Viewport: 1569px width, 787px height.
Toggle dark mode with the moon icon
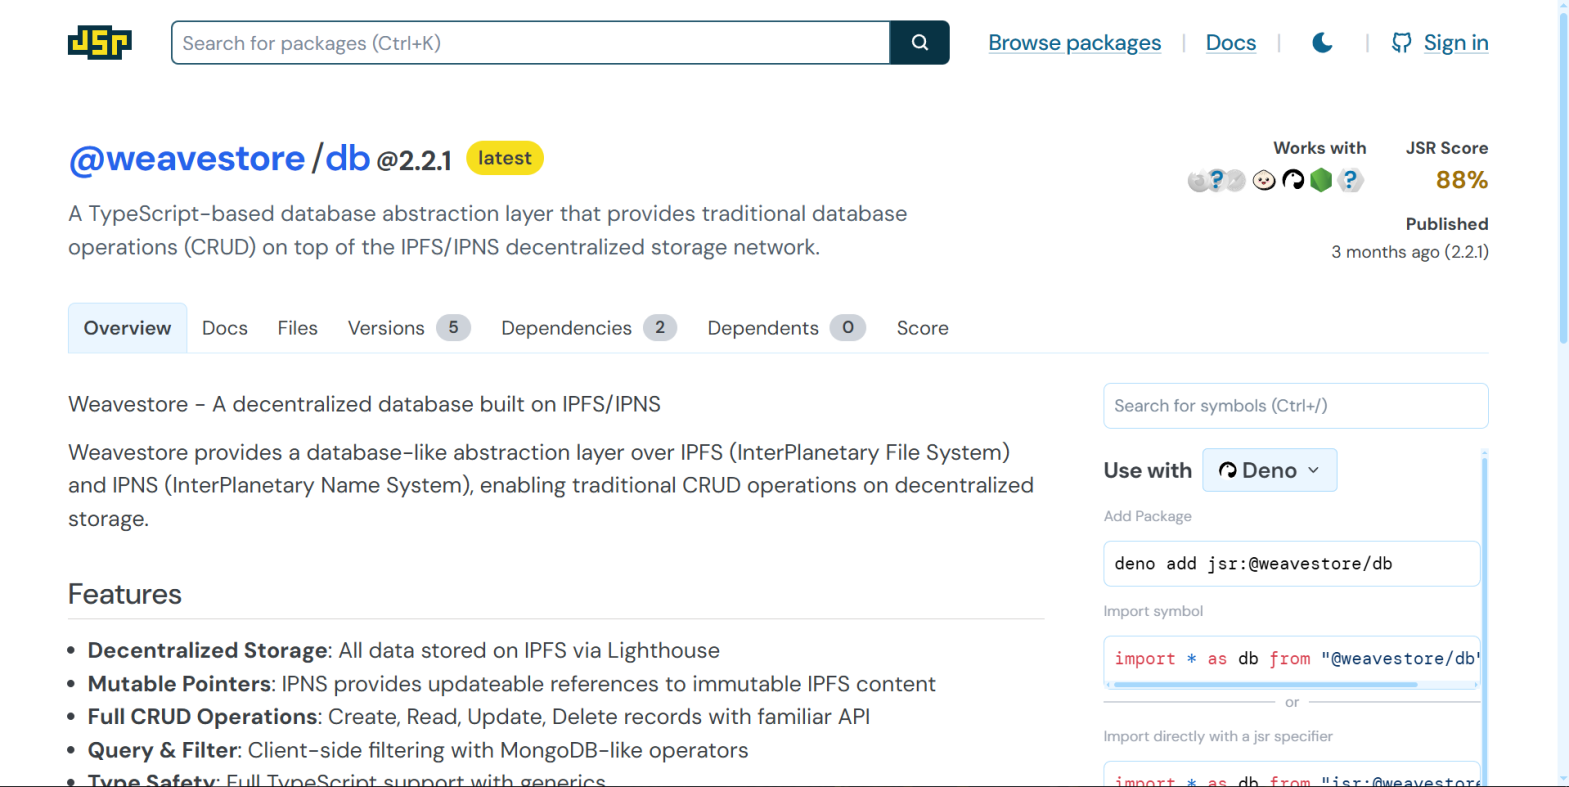[x=1322, y=43]
